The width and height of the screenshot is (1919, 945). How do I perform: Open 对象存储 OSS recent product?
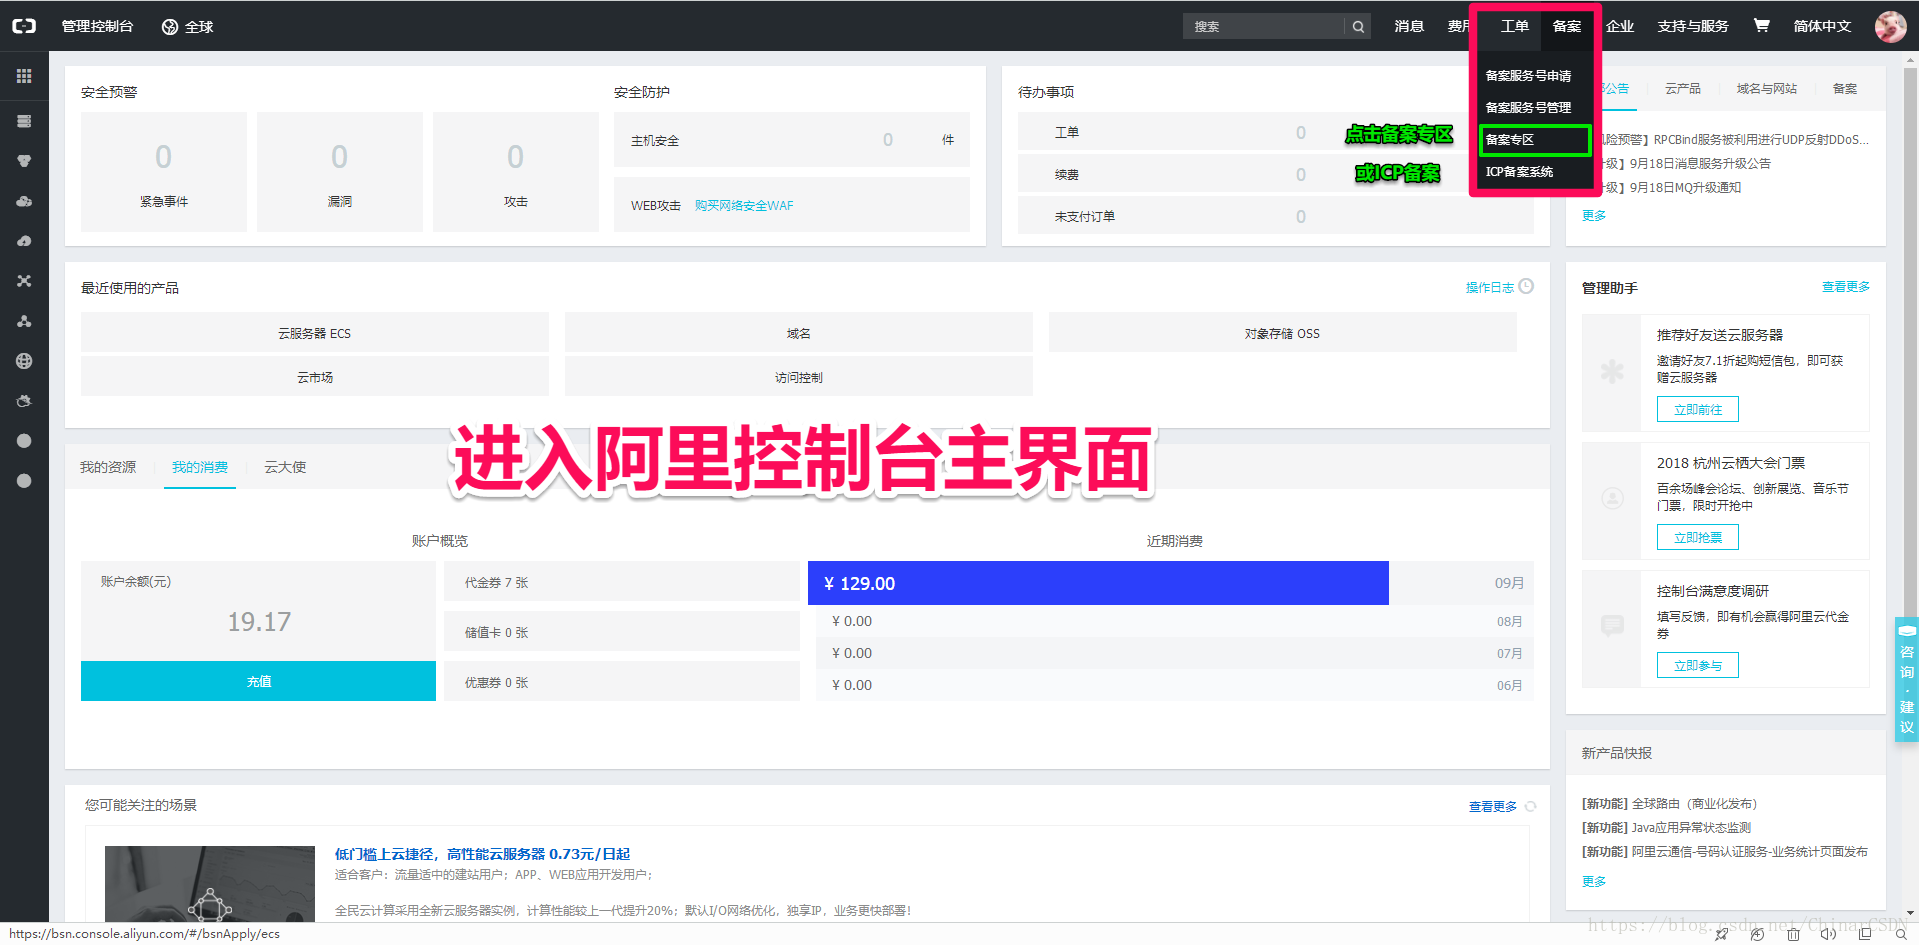tap(1282, 333)
